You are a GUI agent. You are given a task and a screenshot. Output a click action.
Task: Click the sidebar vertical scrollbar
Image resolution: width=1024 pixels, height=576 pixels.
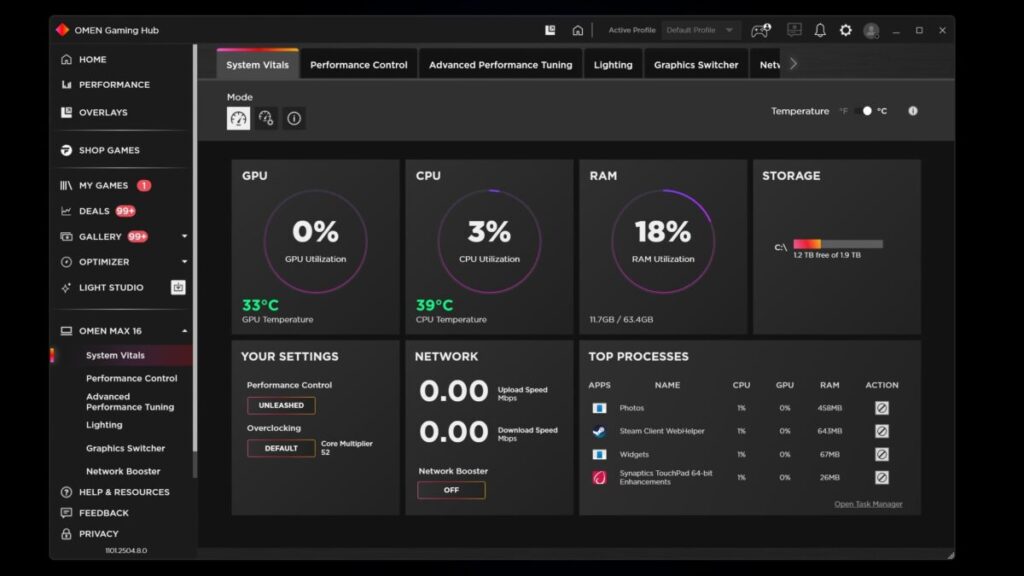(x=195, y=261)
